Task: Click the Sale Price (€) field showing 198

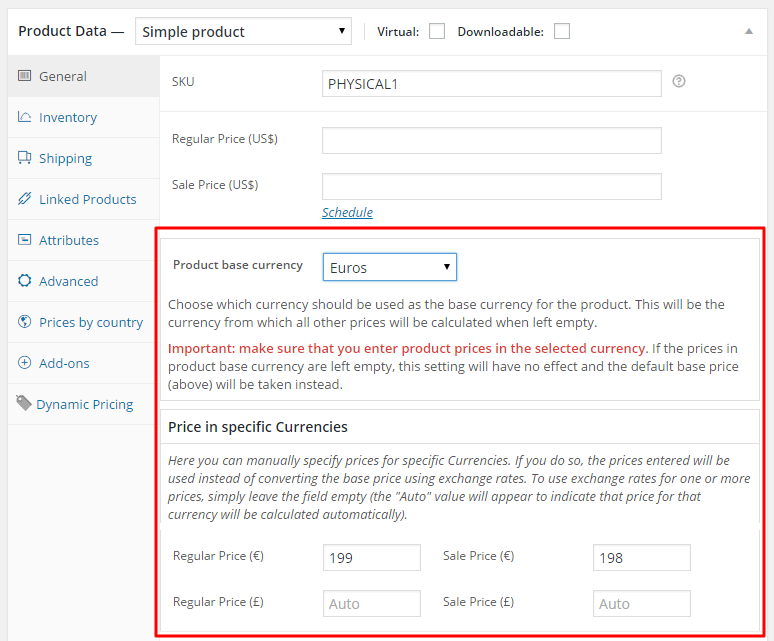Action: pos(641,557)
